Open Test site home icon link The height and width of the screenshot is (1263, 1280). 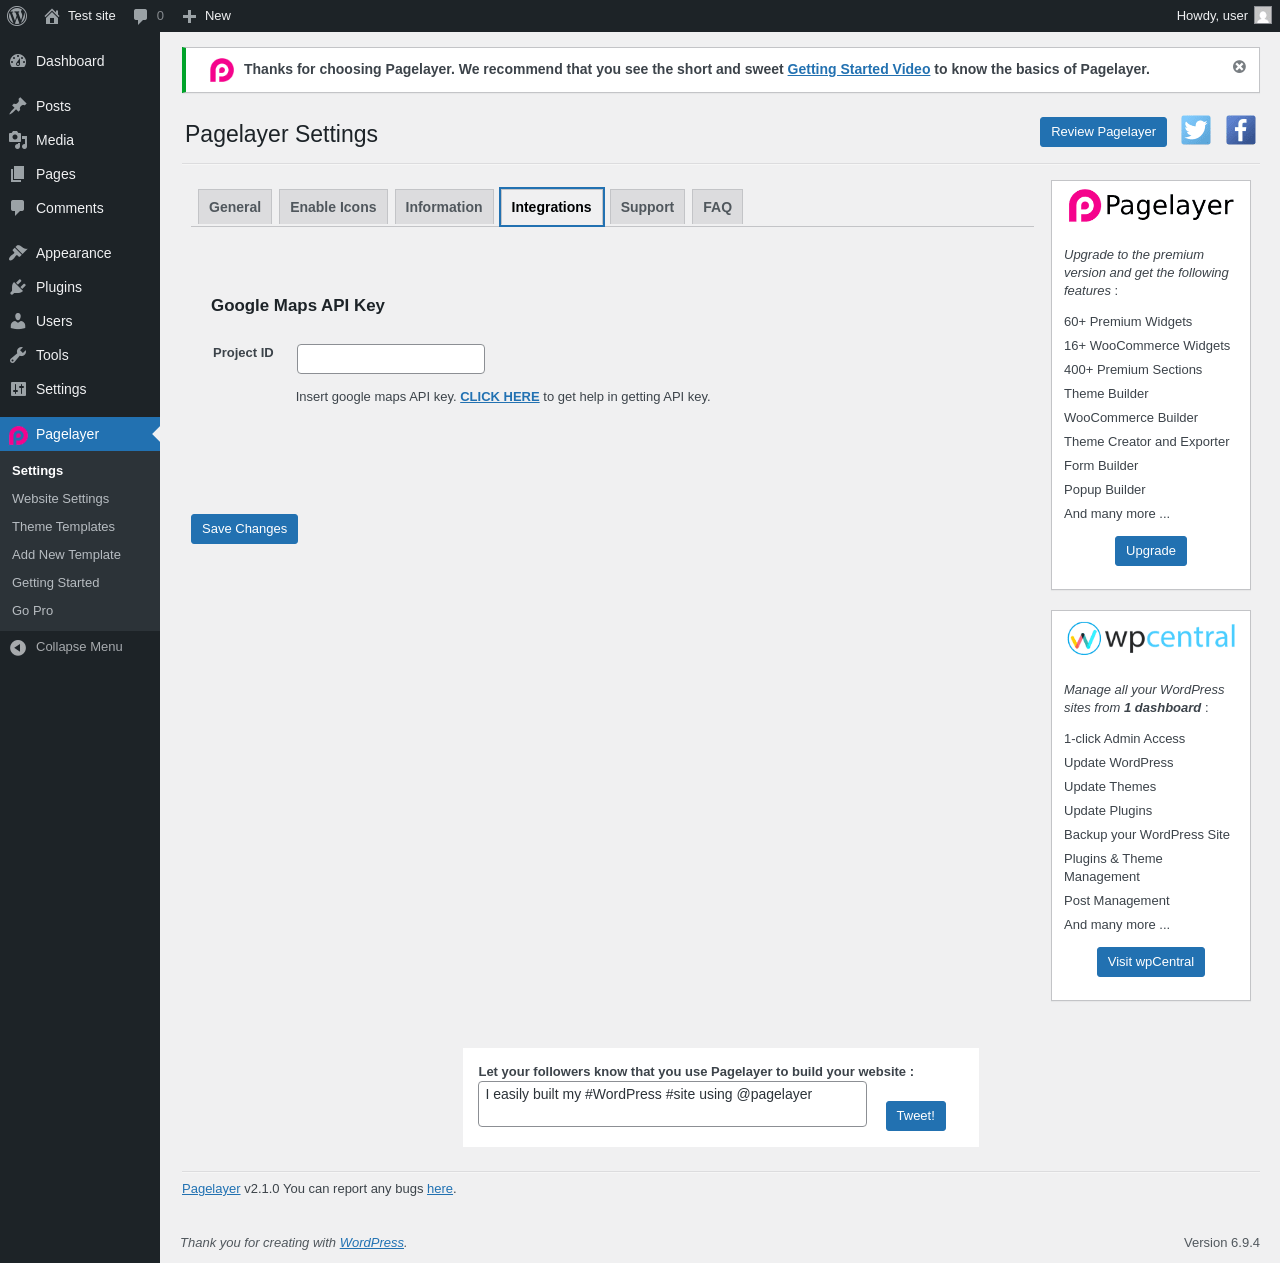(52, 16)
